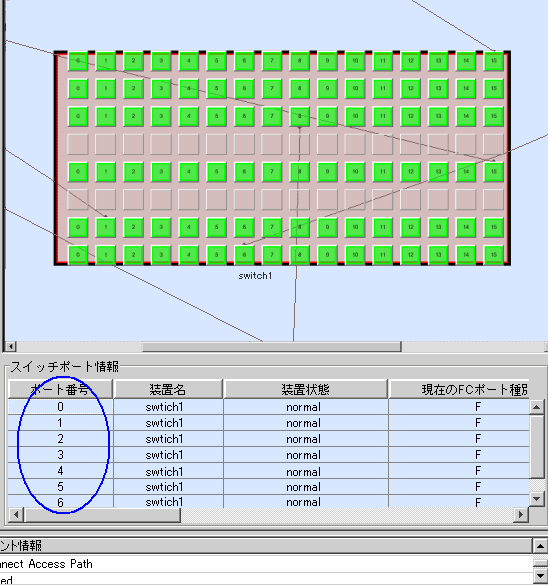
Task: Select port 13 in the seventh port row
Action: coord(438,227)
